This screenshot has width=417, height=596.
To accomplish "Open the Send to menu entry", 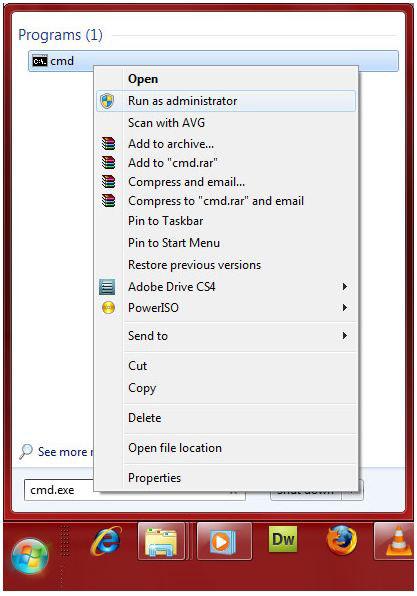I will click(226, 336).
